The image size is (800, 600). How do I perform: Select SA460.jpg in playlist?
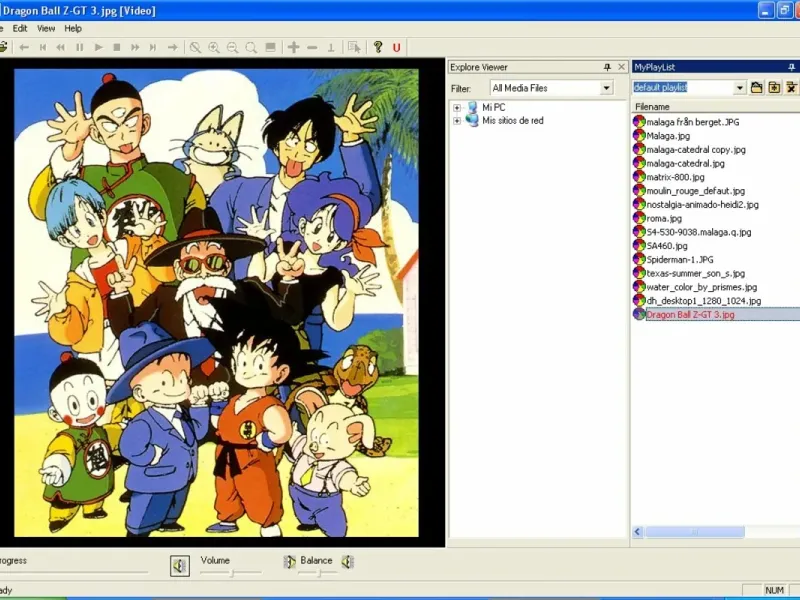tap(667, 246)
